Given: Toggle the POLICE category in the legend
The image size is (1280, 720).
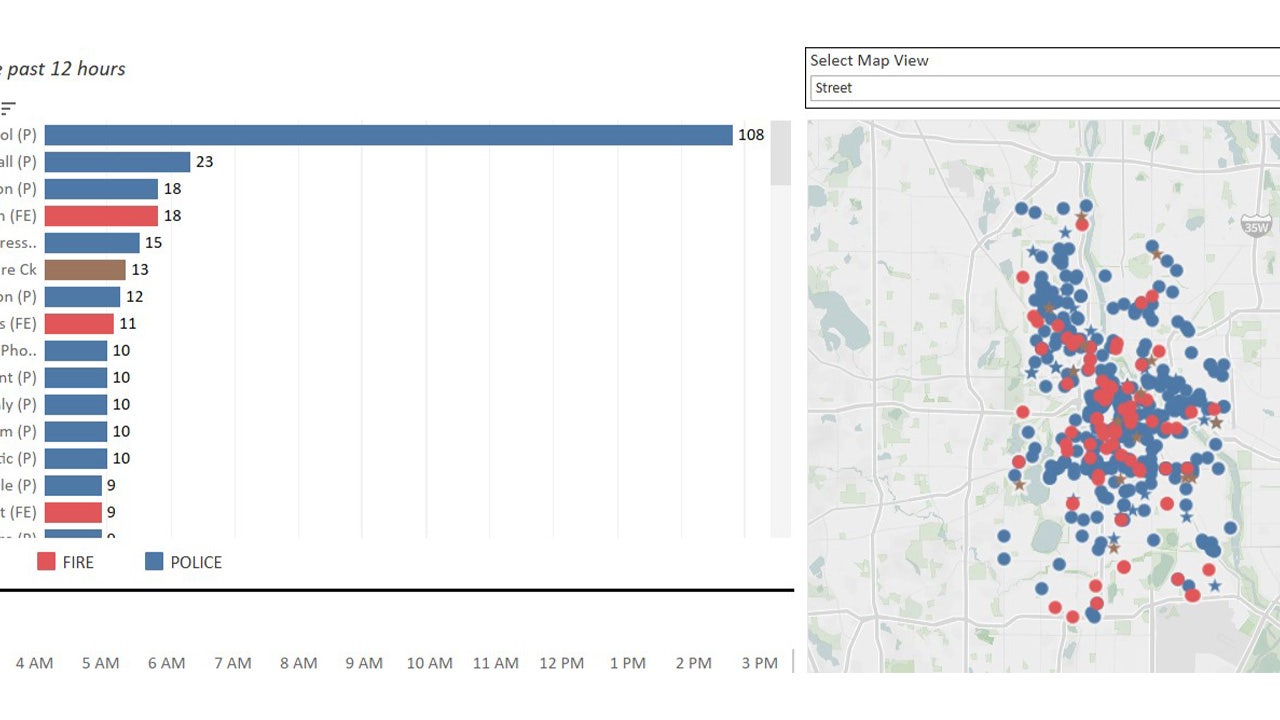Looking at the screenshot, I should [x=187, y=562].
